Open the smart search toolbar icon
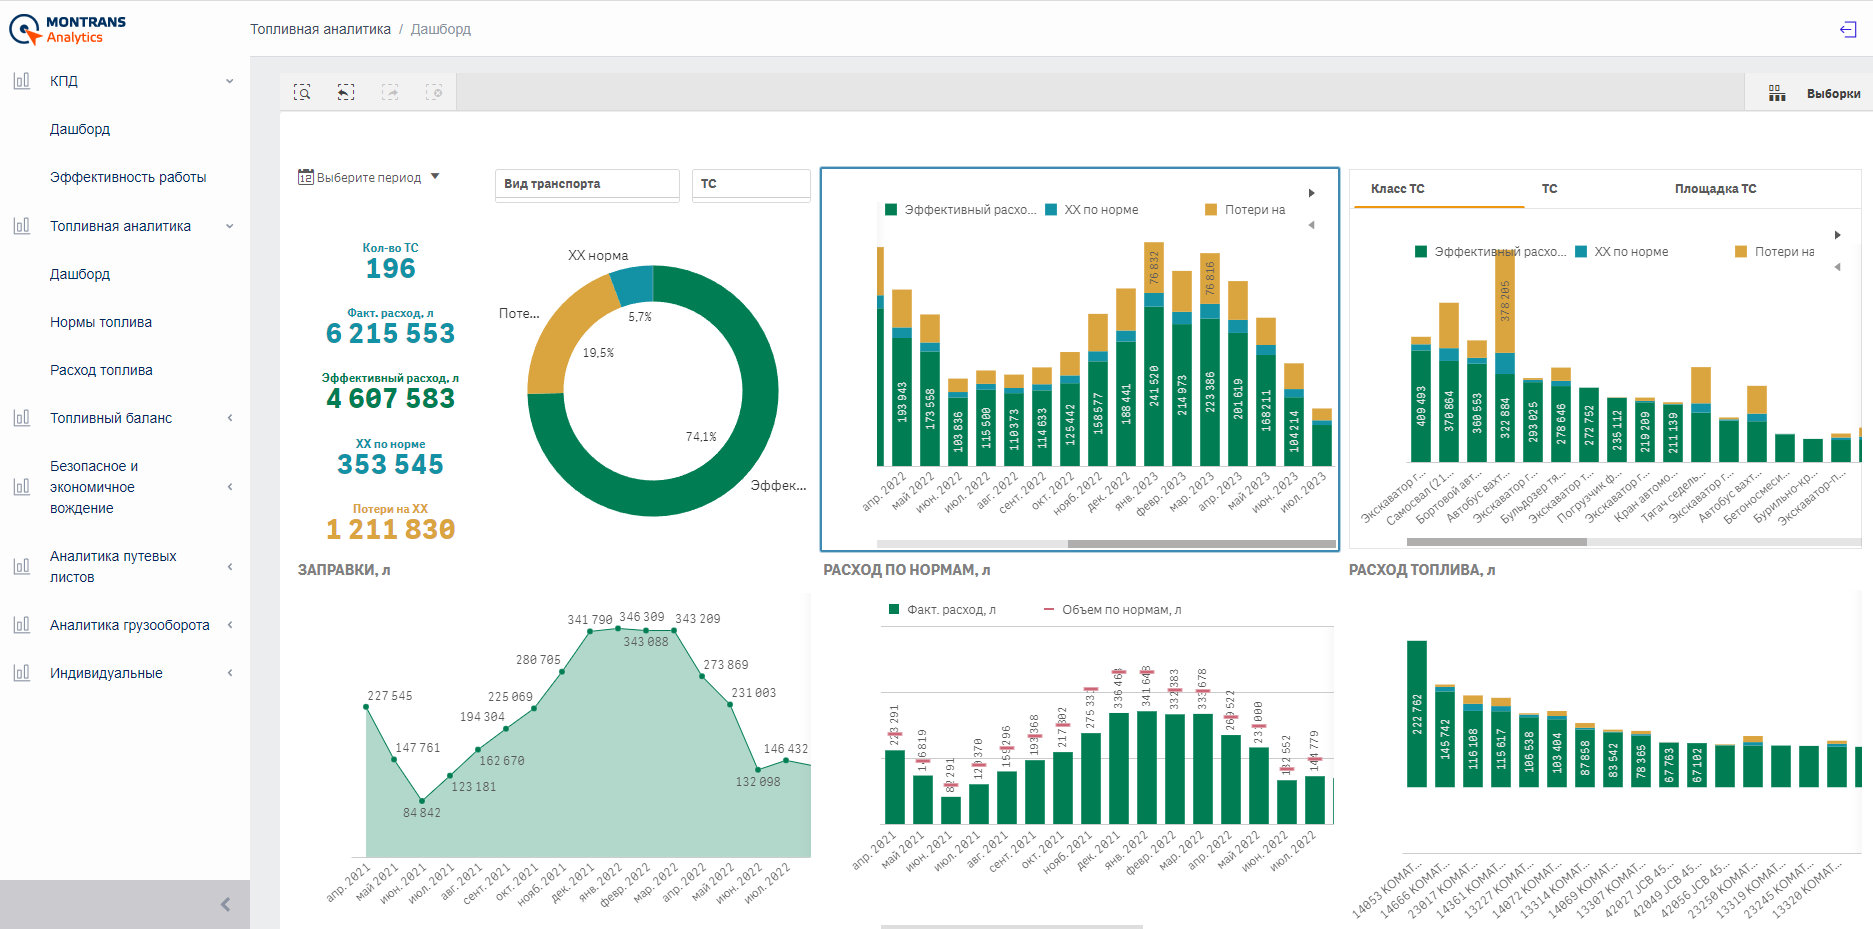Image resolution: width=1873 pixels, height=929 pixels. [x=302, y=92]
